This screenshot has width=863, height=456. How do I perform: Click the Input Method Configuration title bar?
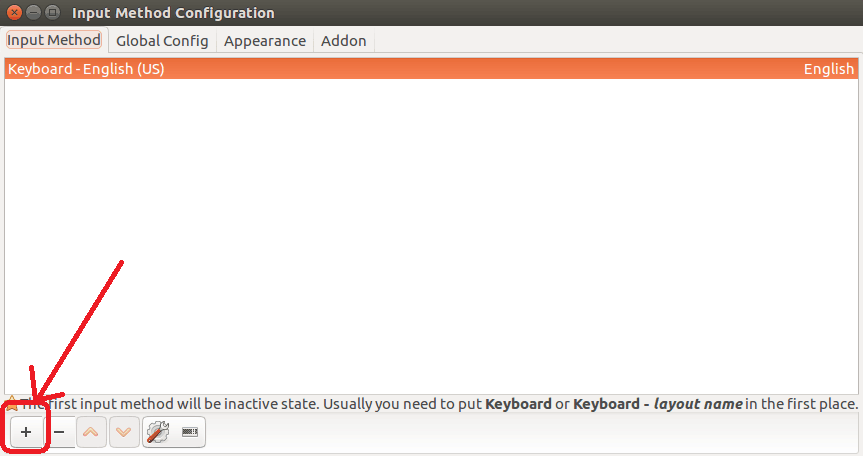coord(400,12)
